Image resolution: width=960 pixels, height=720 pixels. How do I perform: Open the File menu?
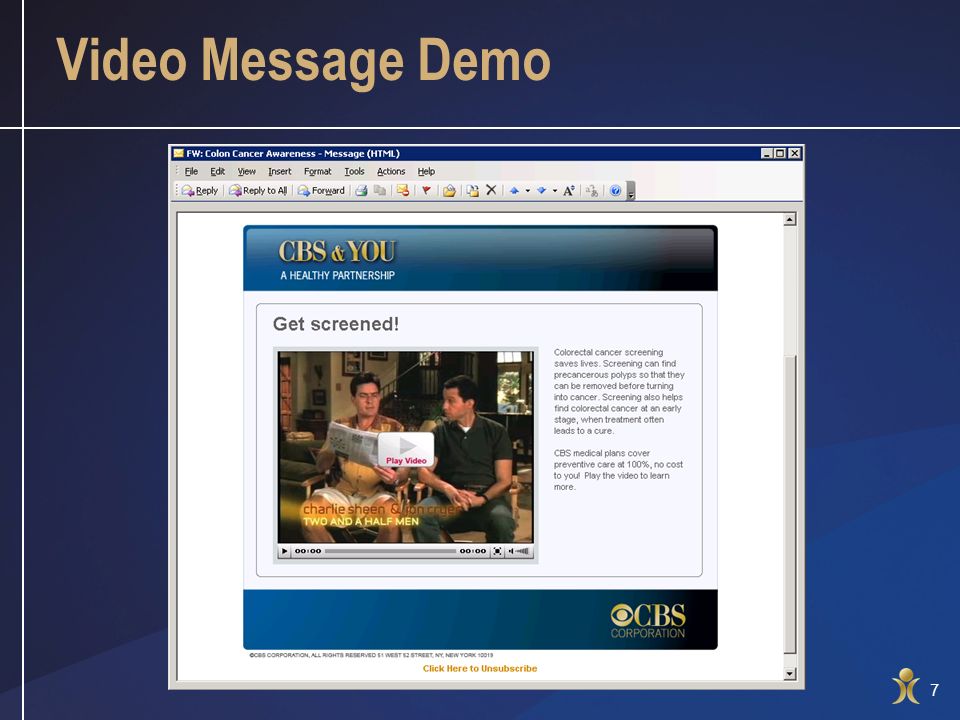pos(191,171)
